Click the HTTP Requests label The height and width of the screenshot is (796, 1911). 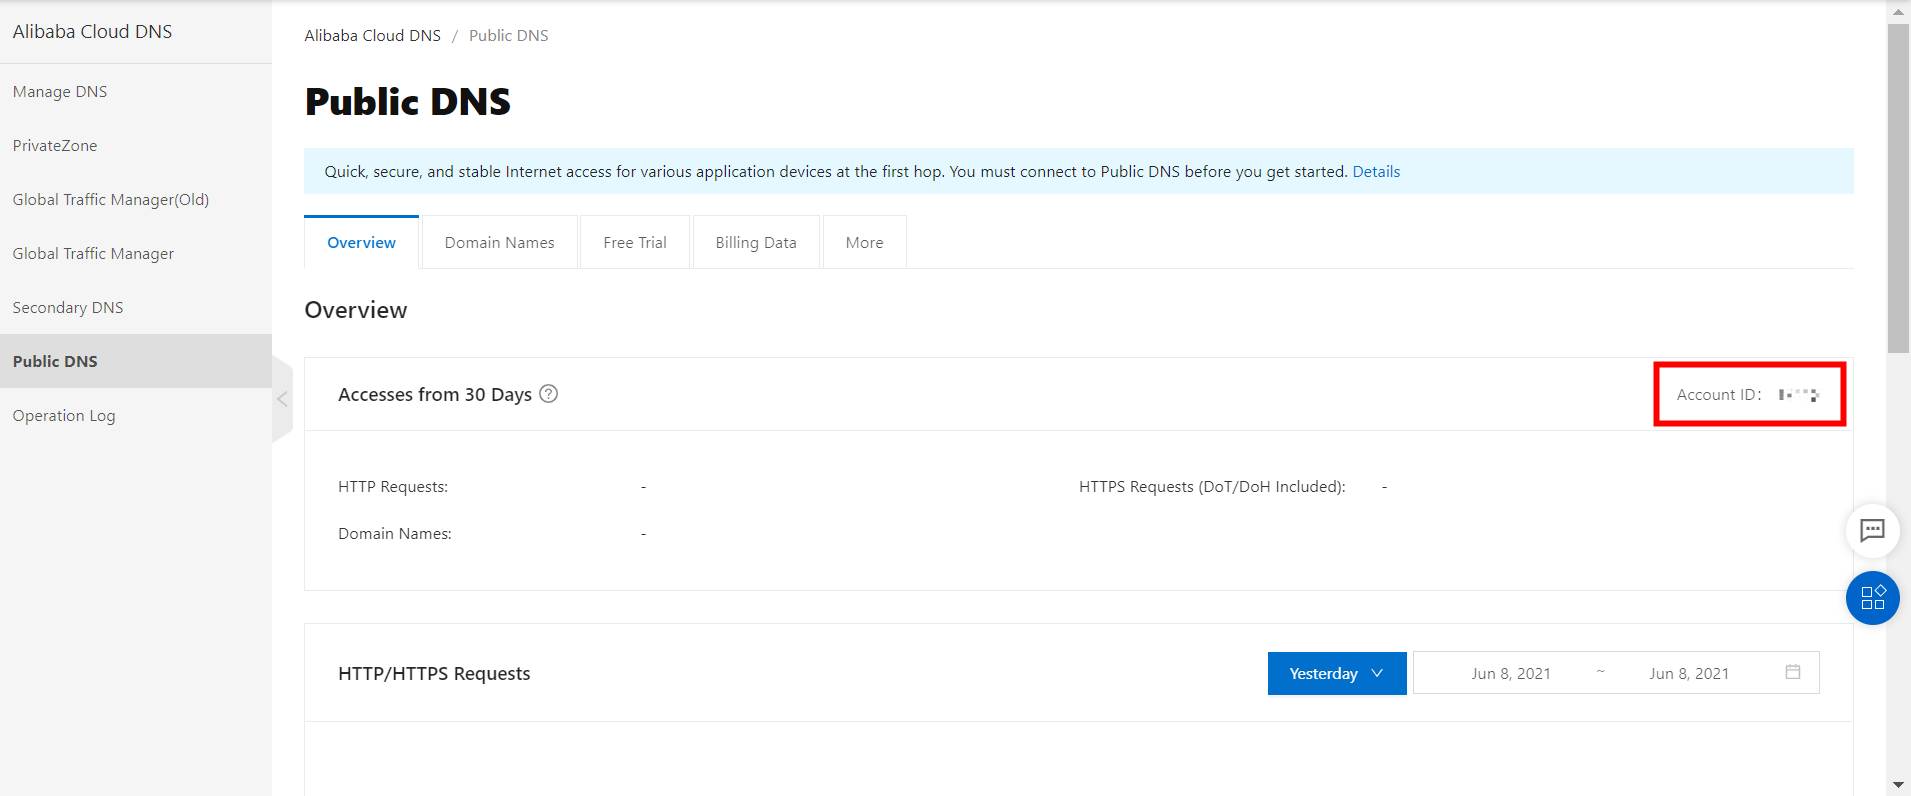393,486
